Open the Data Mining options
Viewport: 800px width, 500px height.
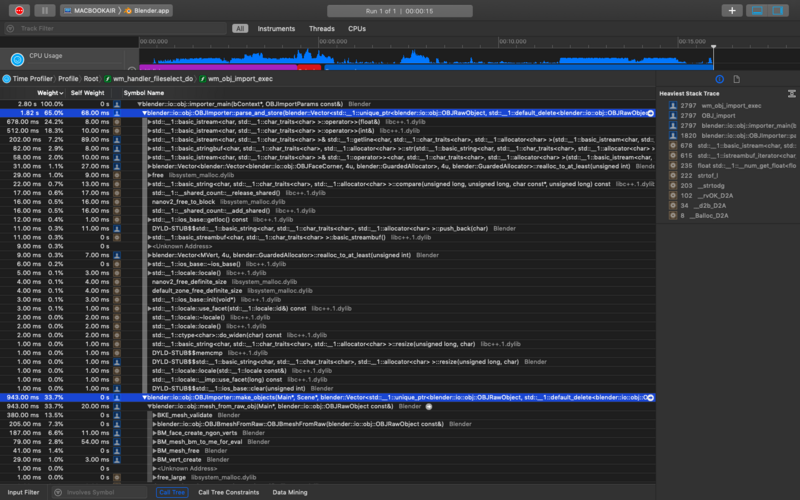290,492
